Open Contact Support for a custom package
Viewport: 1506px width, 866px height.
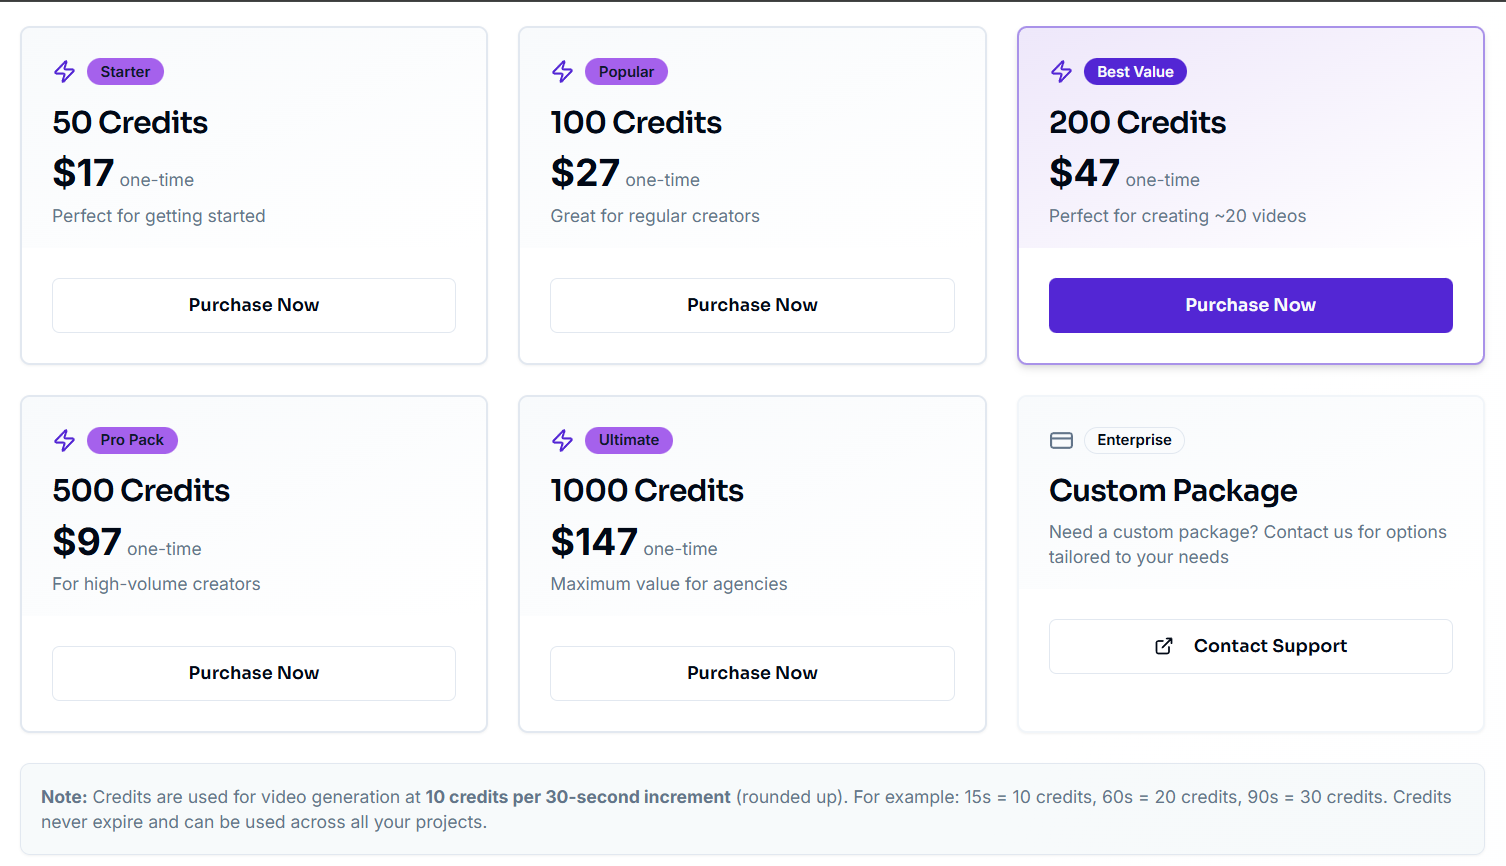pos(1250,646)
